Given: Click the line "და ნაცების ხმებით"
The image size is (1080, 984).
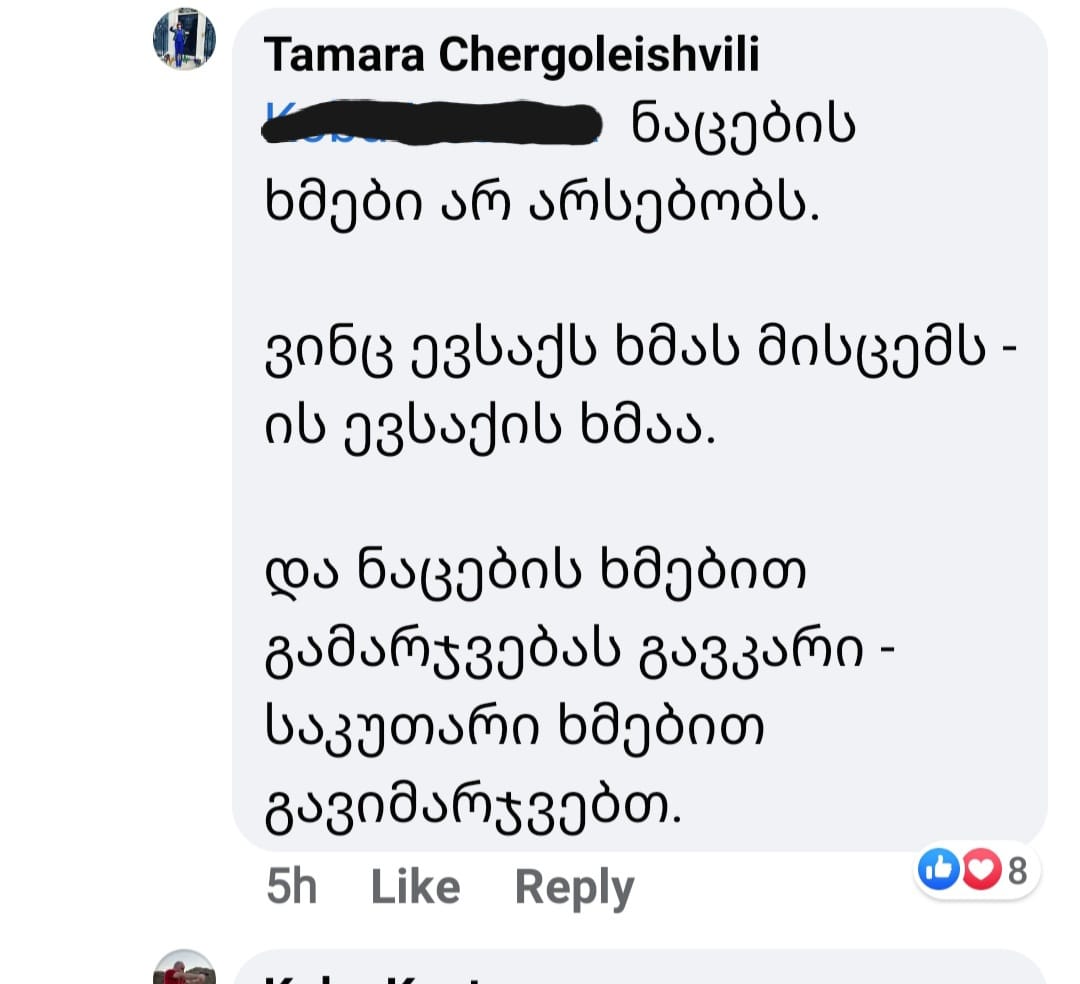Looking at the screenshot, I should click(x=535, y=574).
